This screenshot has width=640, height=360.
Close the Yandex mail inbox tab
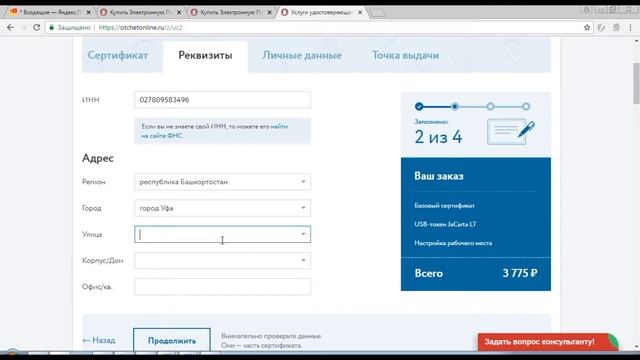coord(89,12)
